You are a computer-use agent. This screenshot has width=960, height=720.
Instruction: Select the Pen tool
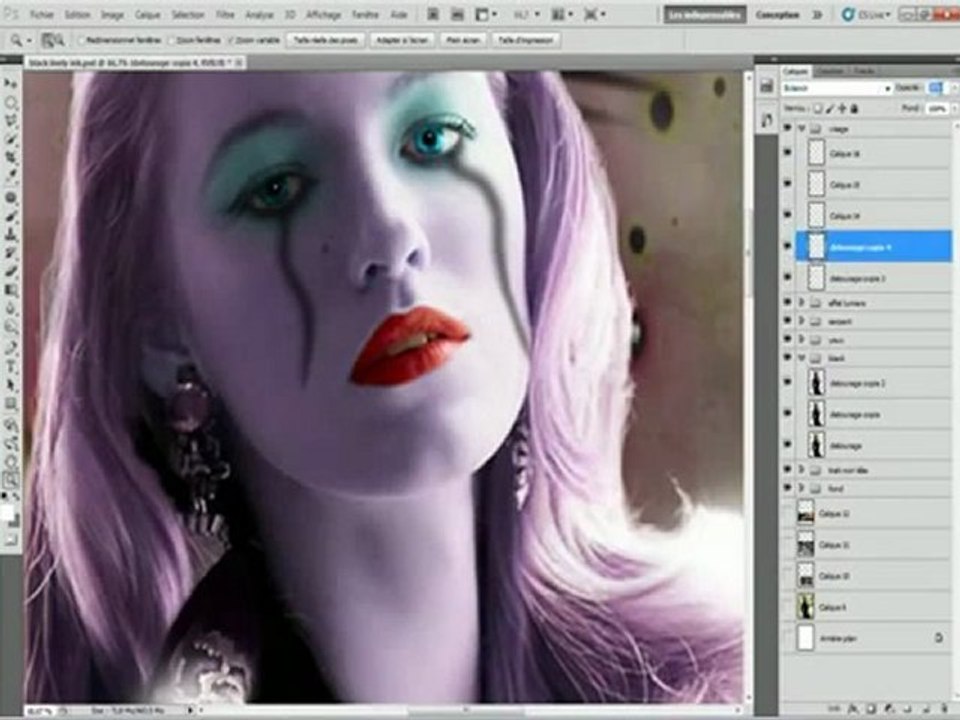tap(10, 347)
